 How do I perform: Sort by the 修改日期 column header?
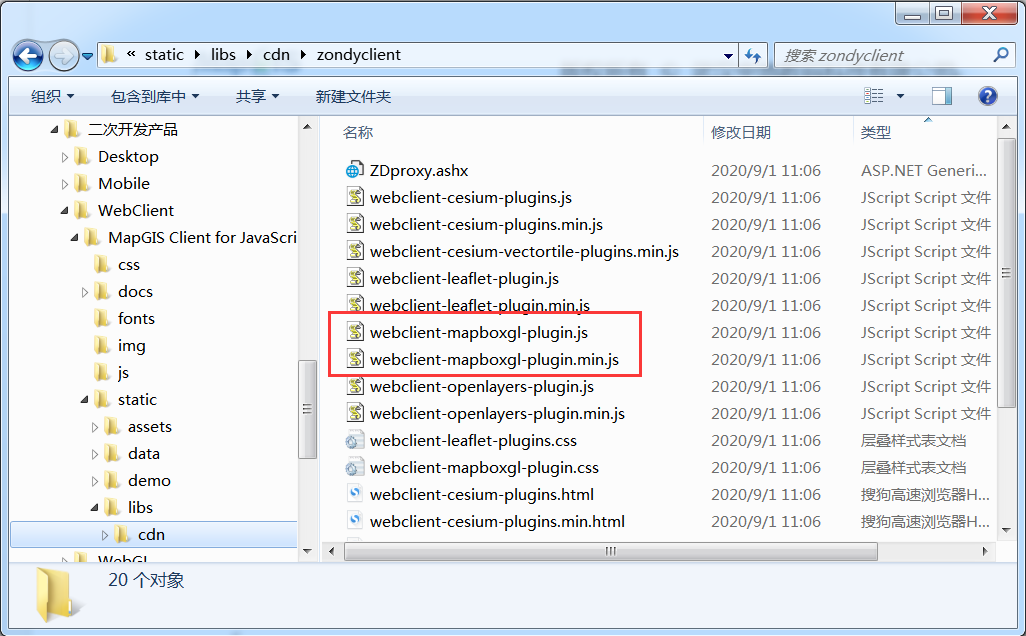pos(741,133)
